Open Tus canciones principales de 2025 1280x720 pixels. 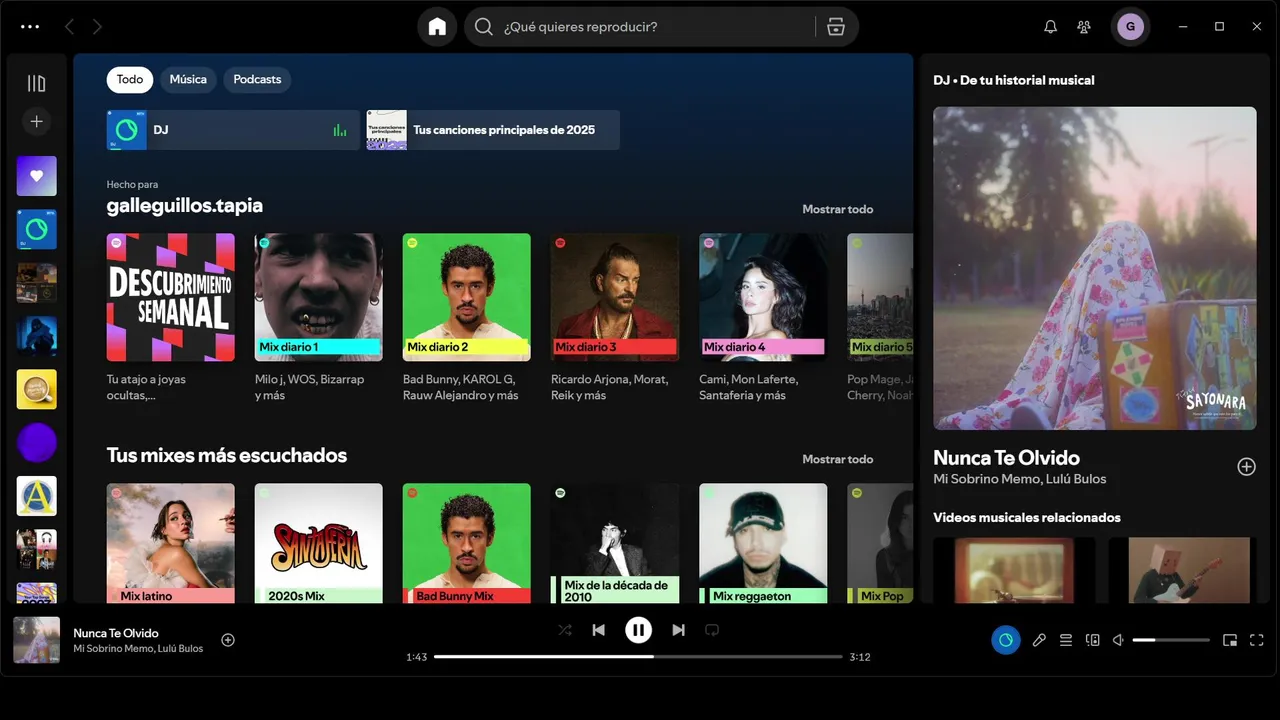[x=493, y=130]
